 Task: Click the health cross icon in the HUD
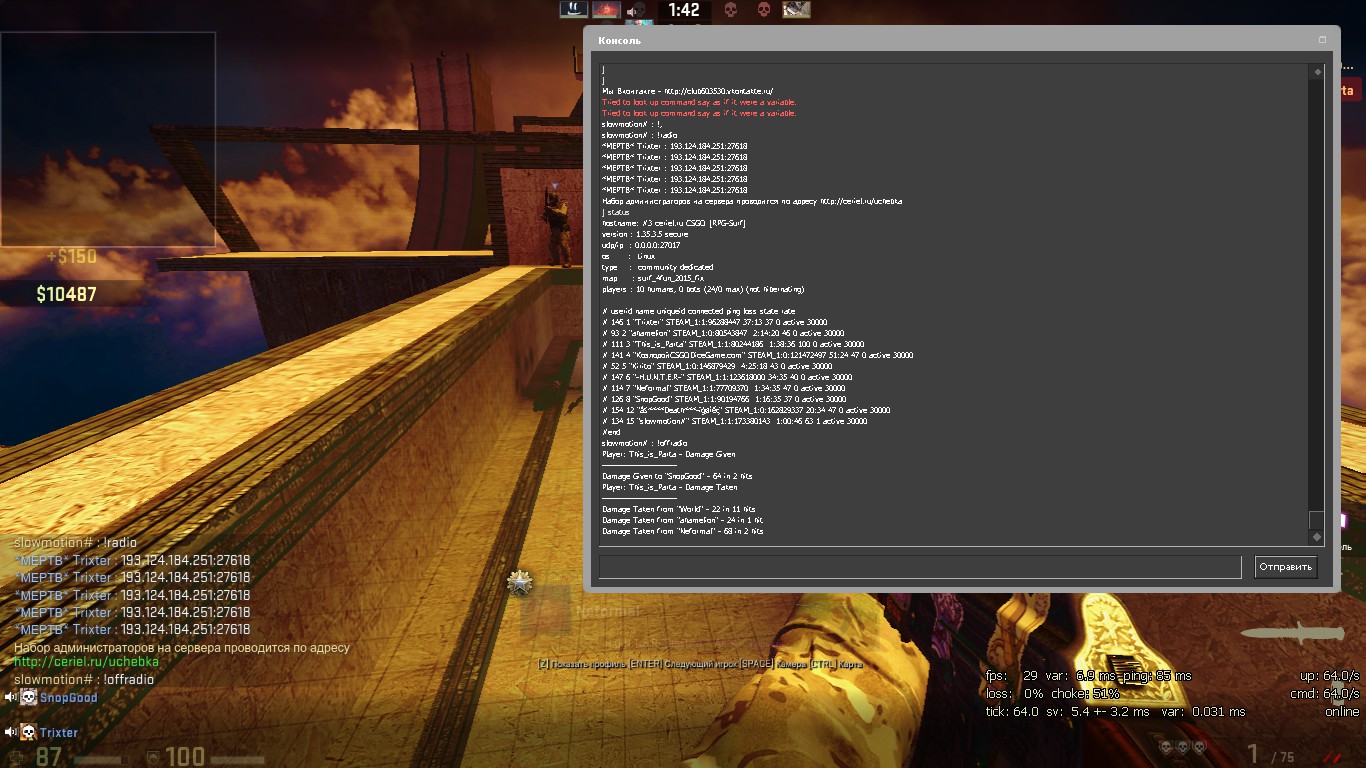tap(18, 758)
